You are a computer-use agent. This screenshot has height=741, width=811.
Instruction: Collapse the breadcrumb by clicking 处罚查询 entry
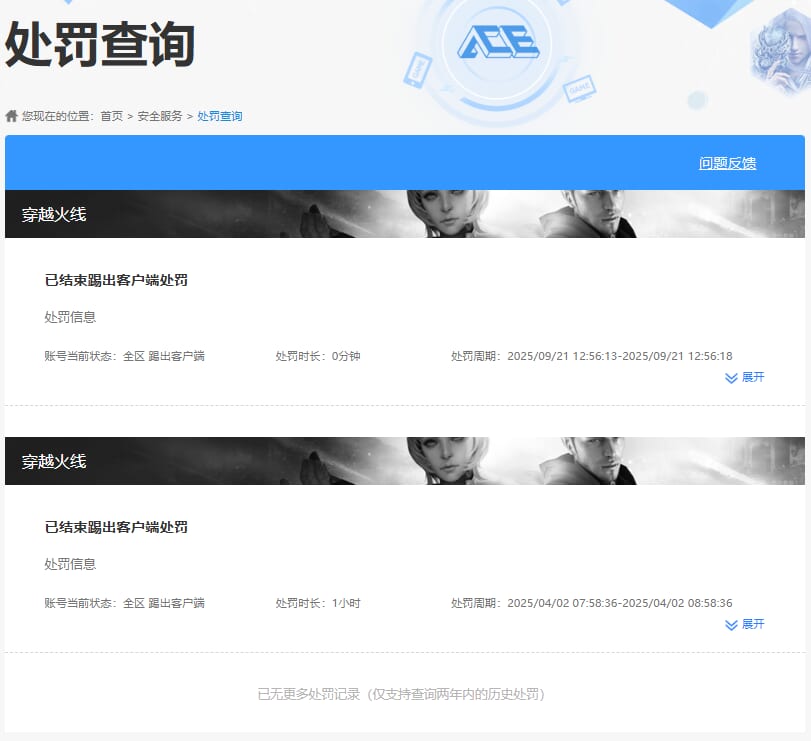[x=216, y=115]
